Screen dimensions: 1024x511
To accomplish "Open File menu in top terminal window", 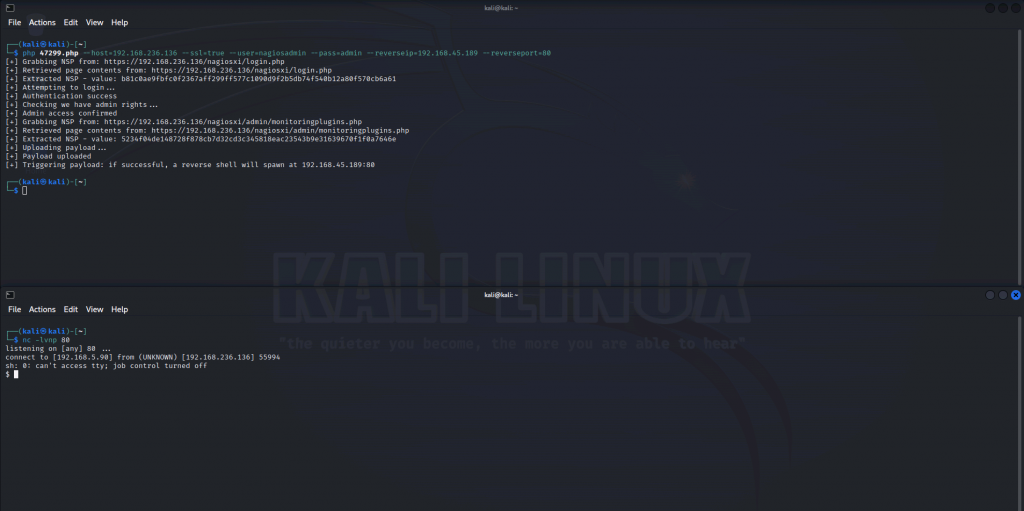I will tap(14, 22).
